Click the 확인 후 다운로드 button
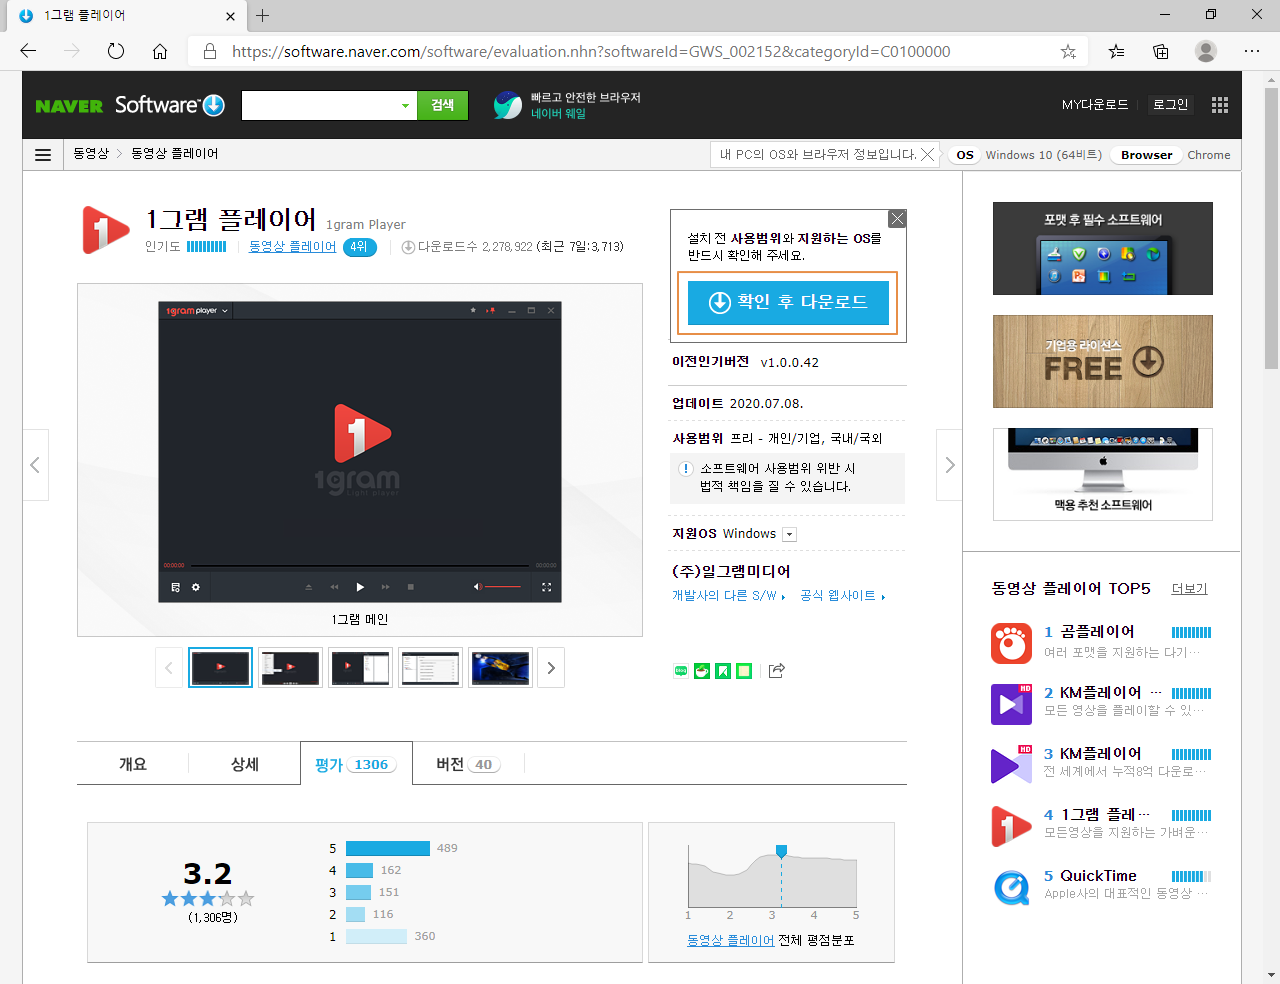 [x=788, y=302]
